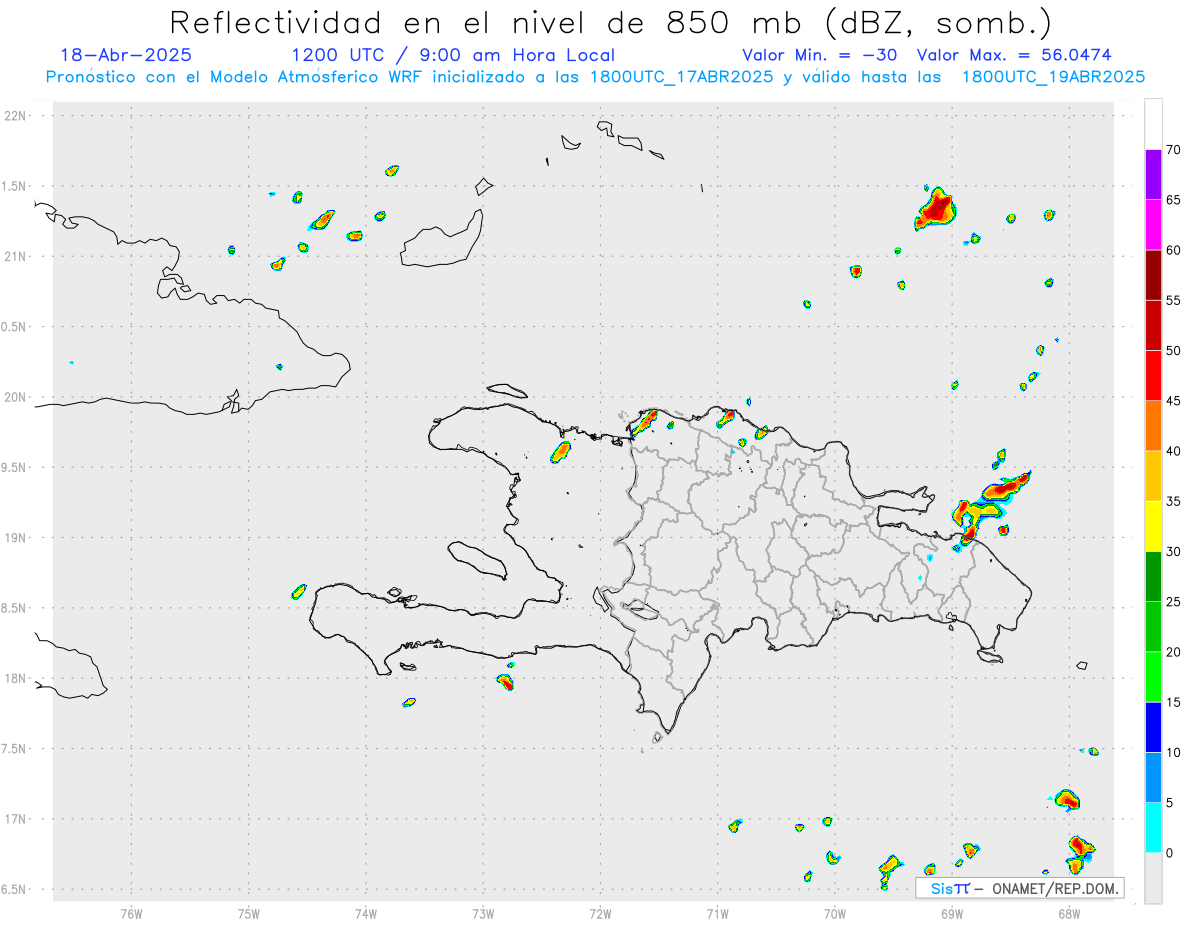1200x927 pixels.
Task: Click the '70W' longitude label
Action: coord(834,913)
